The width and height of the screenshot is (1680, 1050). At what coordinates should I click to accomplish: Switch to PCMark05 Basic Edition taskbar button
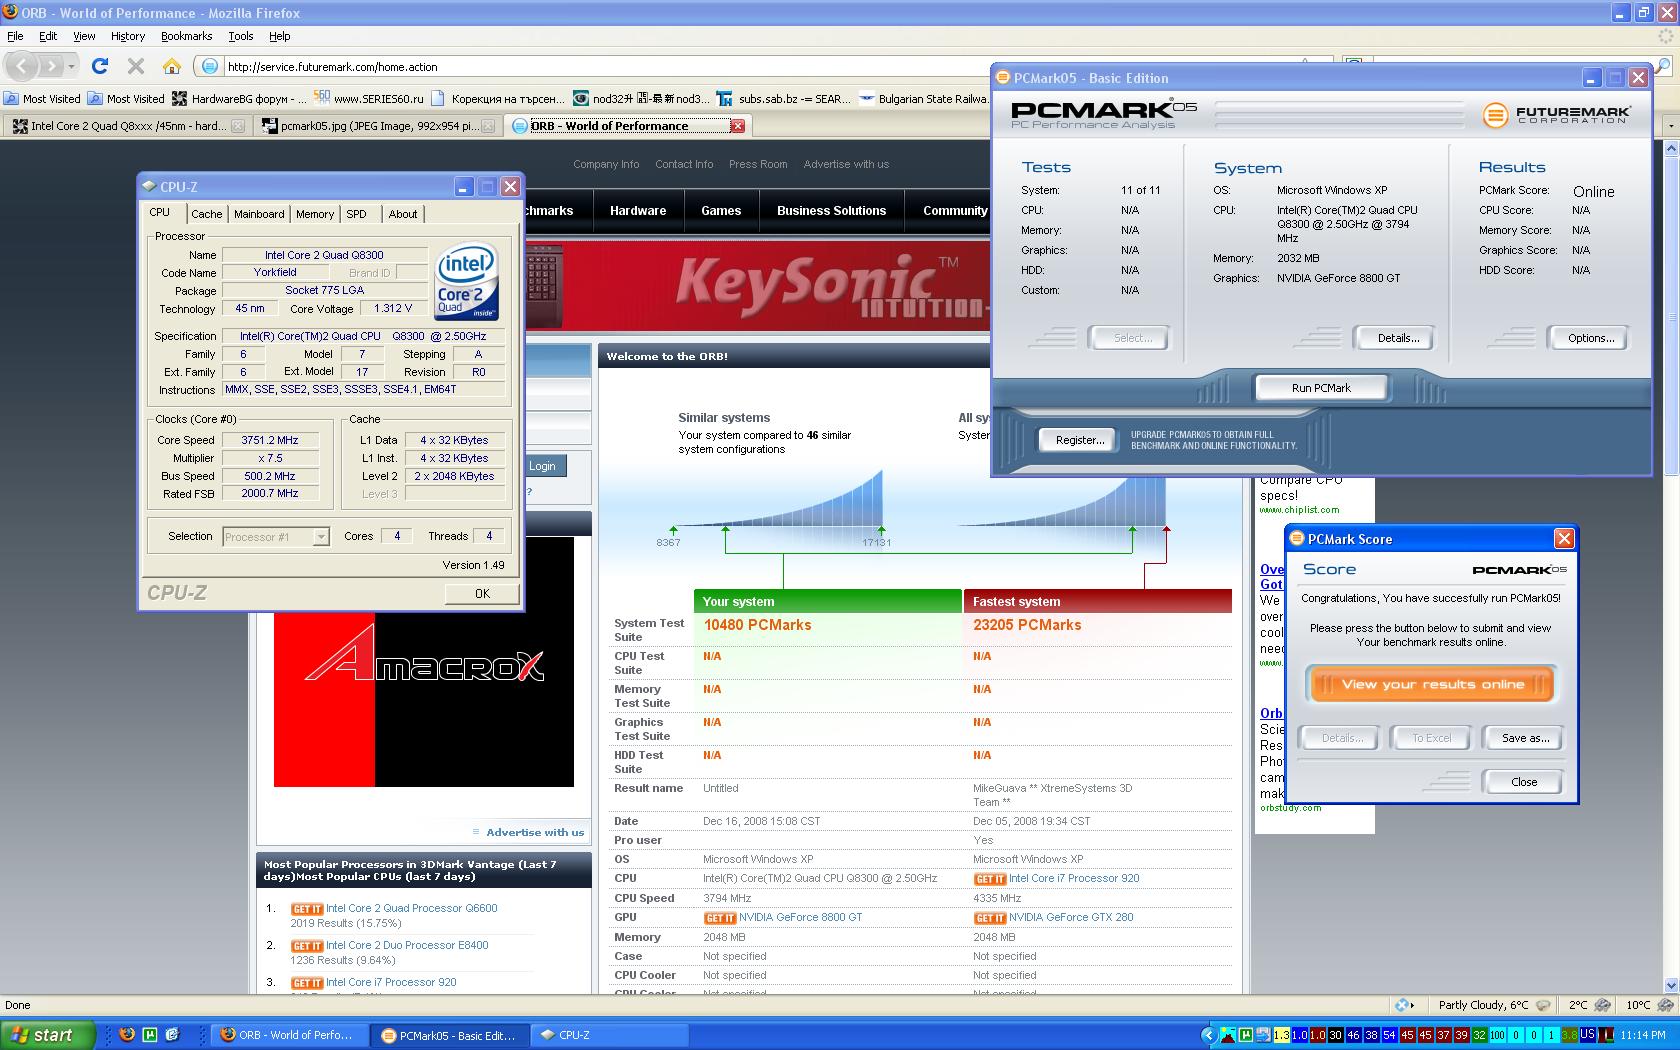point(450,1035)
